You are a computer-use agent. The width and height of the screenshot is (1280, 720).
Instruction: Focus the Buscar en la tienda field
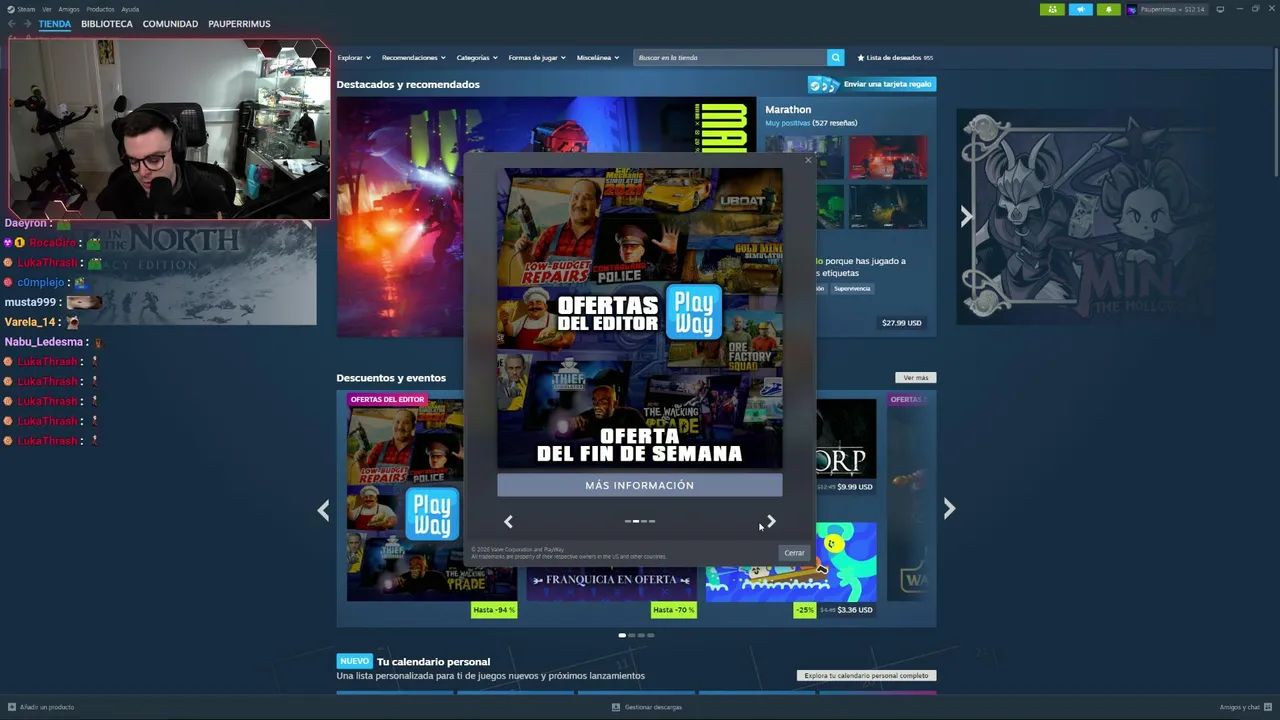[731, 58]
